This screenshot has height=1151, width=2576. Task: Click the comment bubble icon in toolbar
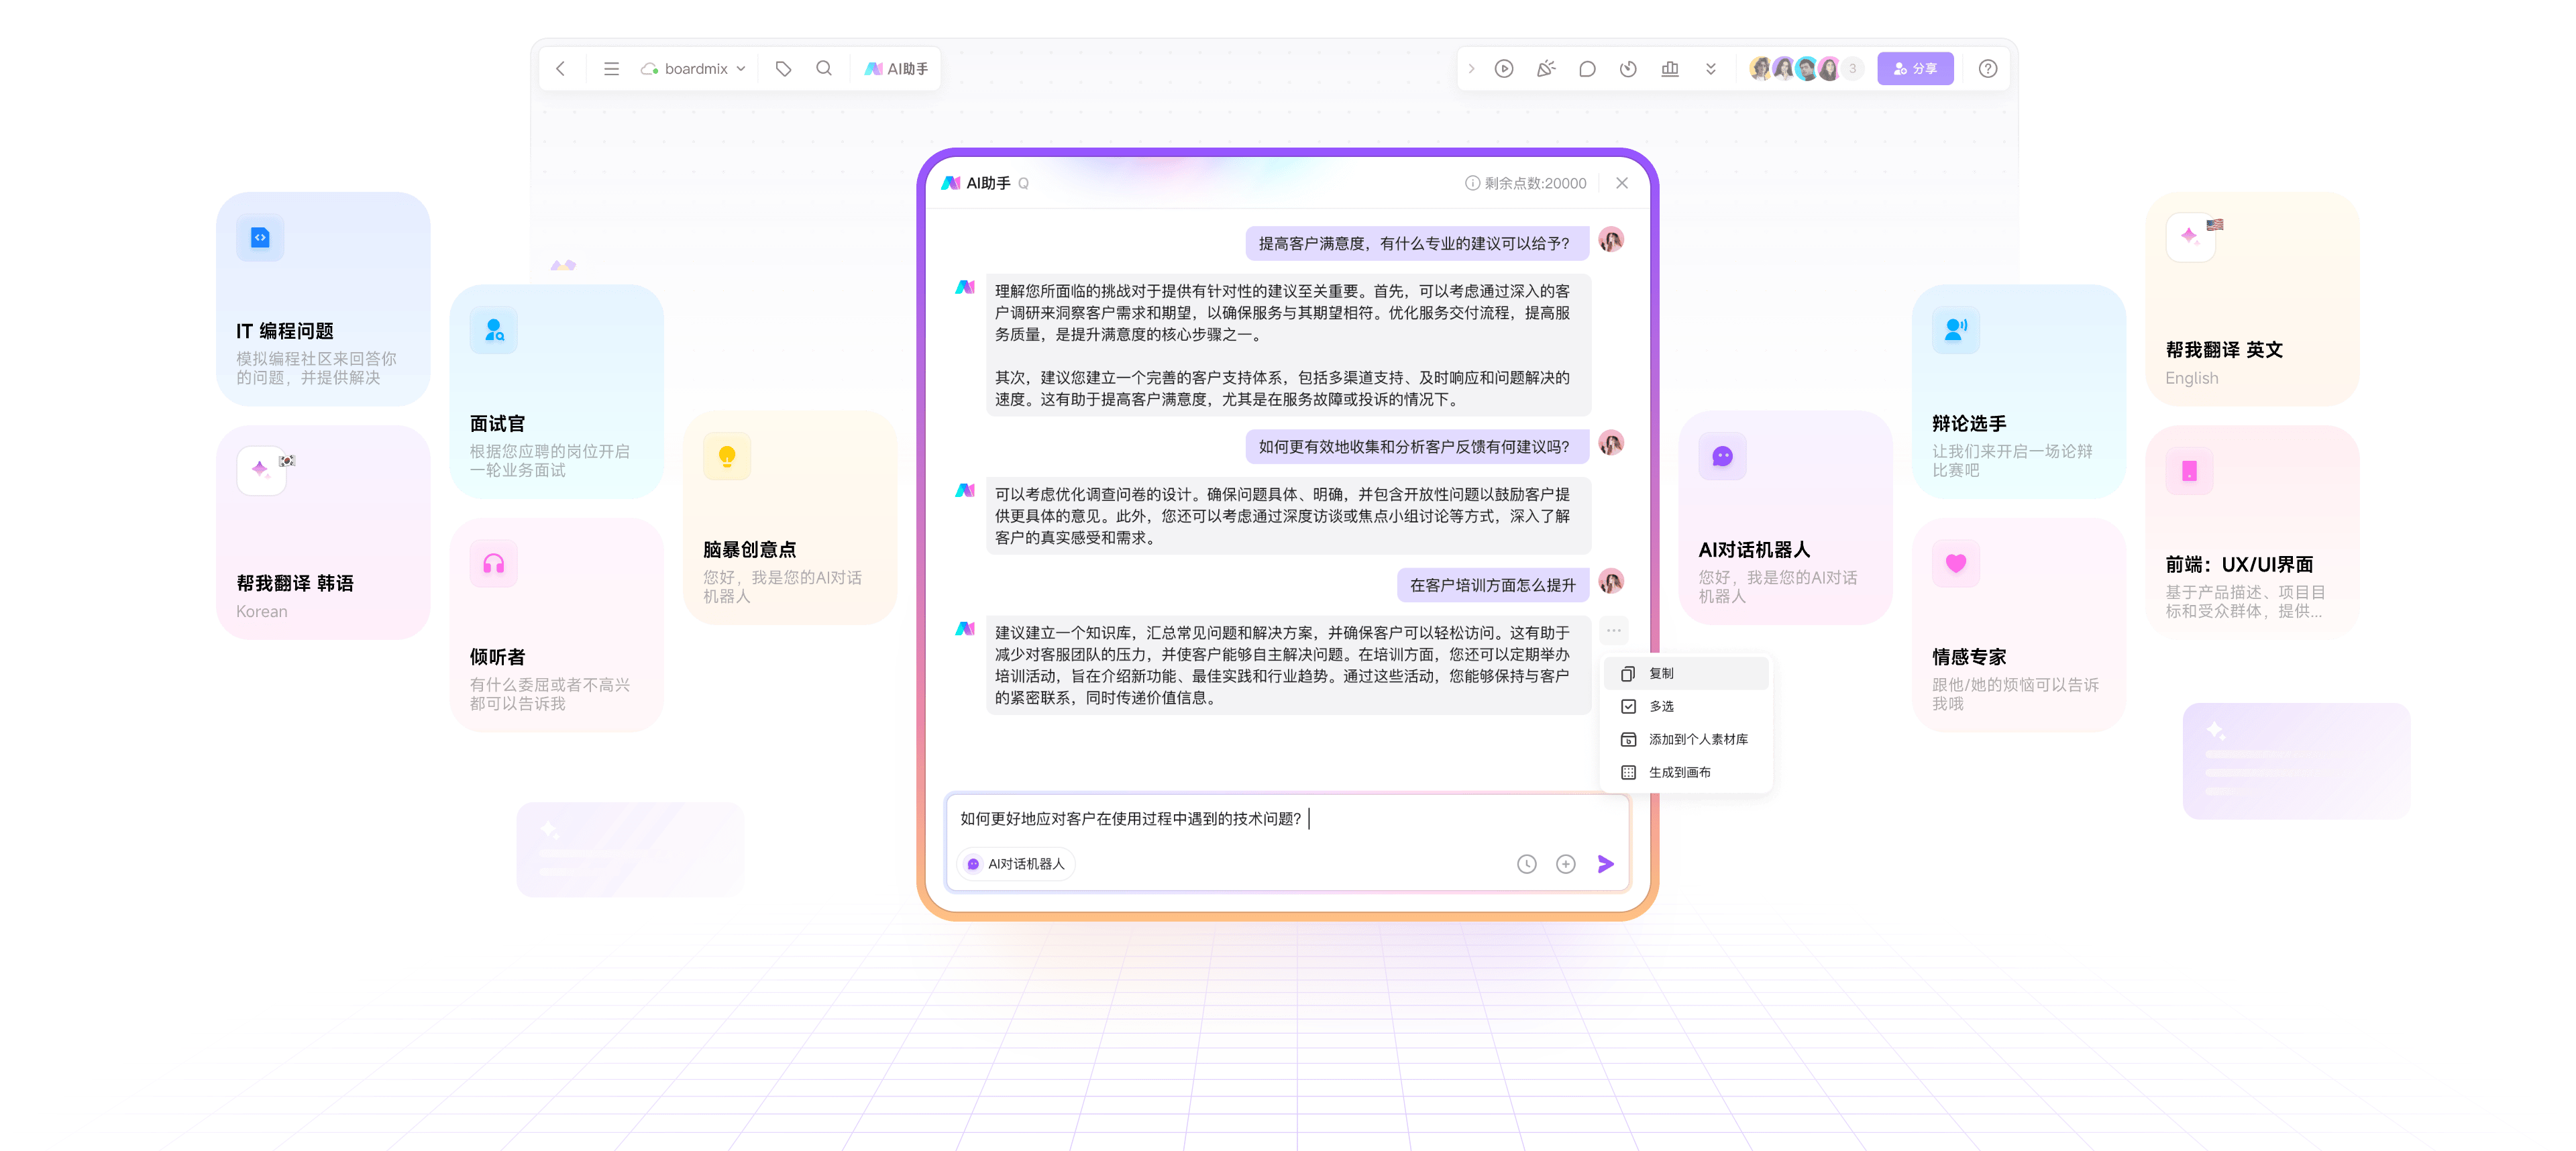(1586, 69)
